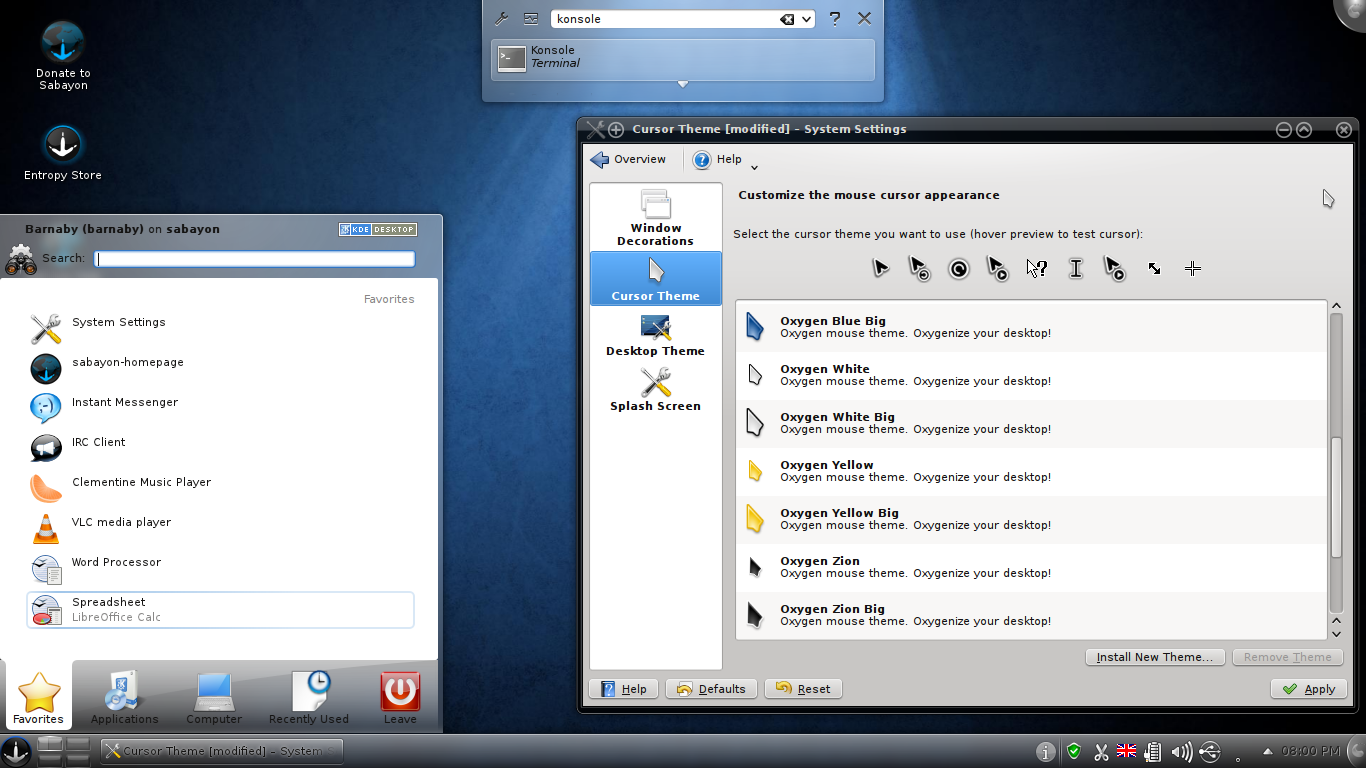The image size is (1366, 768).
Task: Open System Settings window menu icon in titlebar
Action: pyautogui.click(x=595, y=129)
